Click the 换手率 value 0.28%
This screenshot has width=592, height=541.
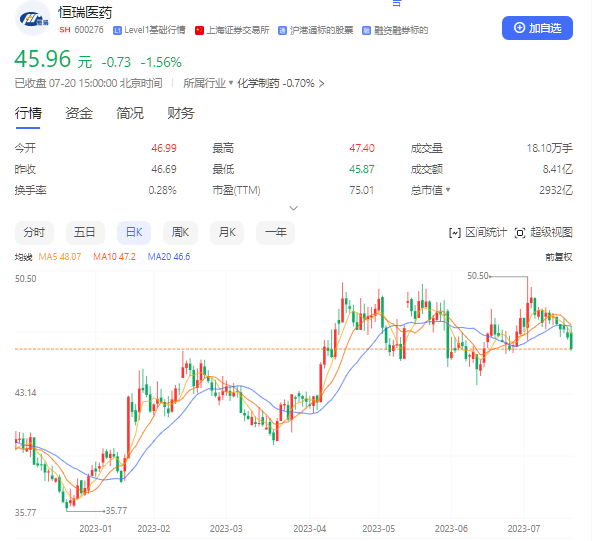pos(162,190)
